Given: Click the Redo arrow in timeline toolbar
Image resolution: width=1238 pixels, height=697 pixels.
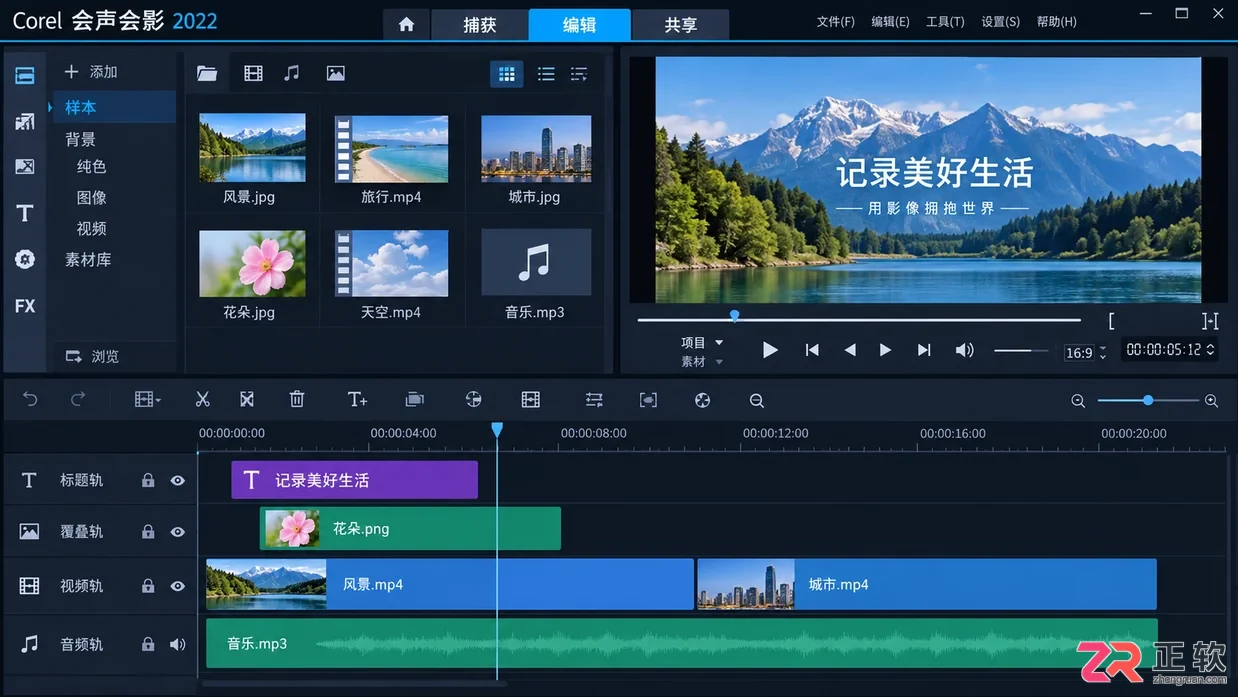Looking at the screenshot, I should 78,399.
